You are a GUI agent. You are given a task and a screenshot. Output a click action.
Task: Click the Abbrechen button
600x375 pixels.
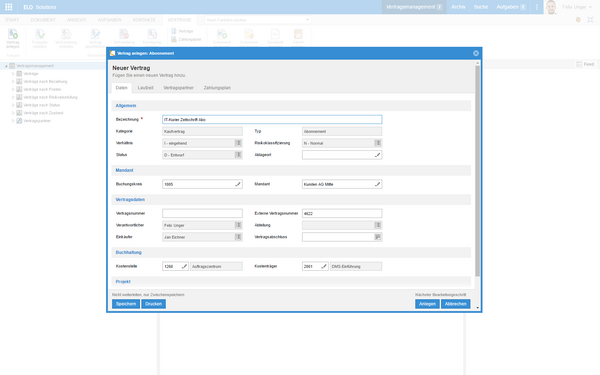tap(455, 304)
